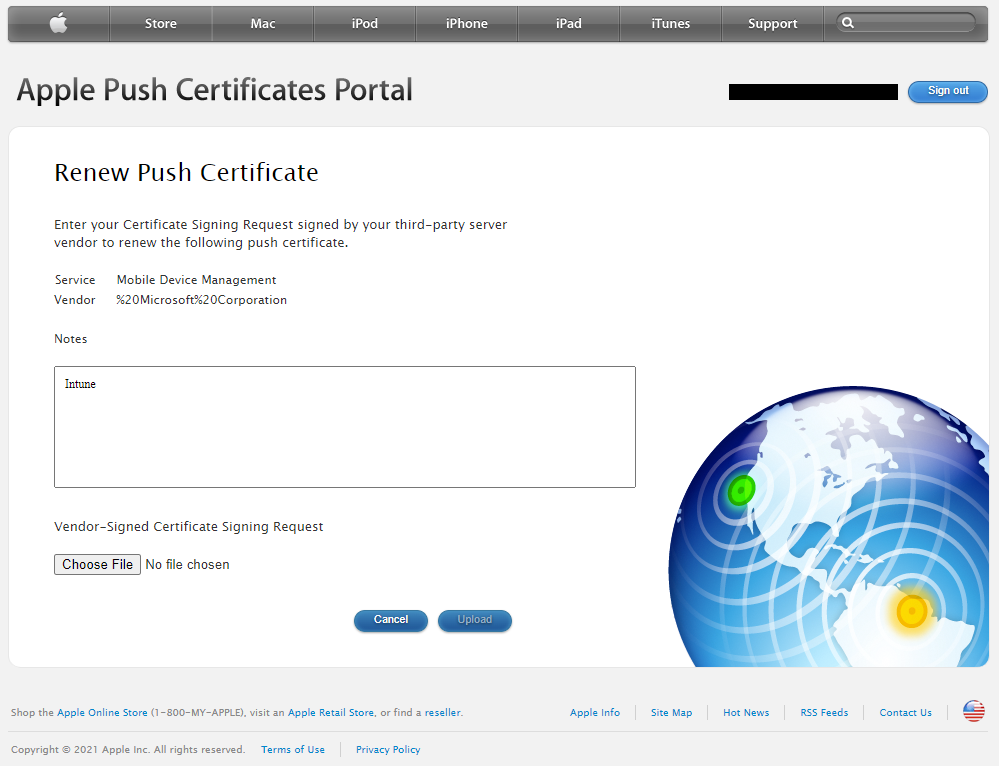This screenshot has width=999, height=766.
Task: Follow the reseller link
Action: 442,712
